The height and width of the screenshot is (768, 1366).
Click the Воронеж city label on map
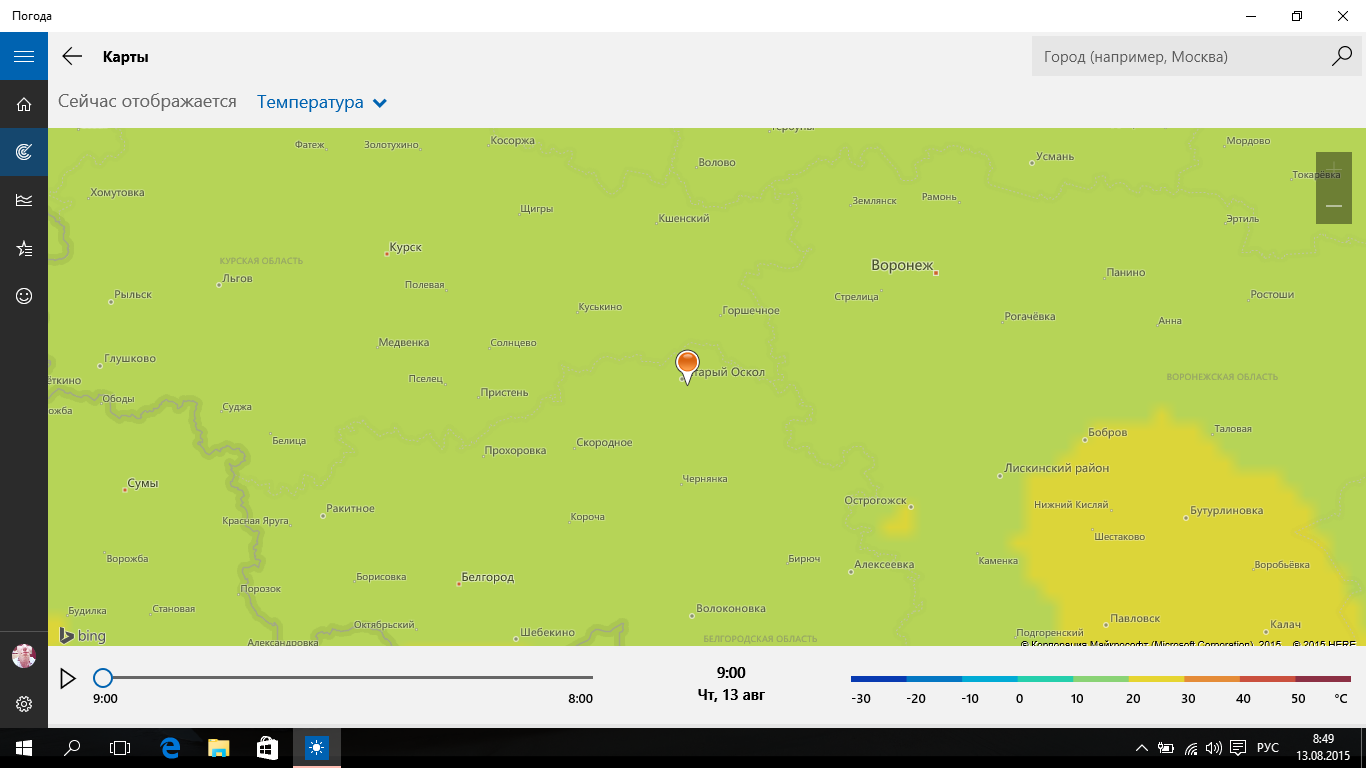click(x=902, y=266)
